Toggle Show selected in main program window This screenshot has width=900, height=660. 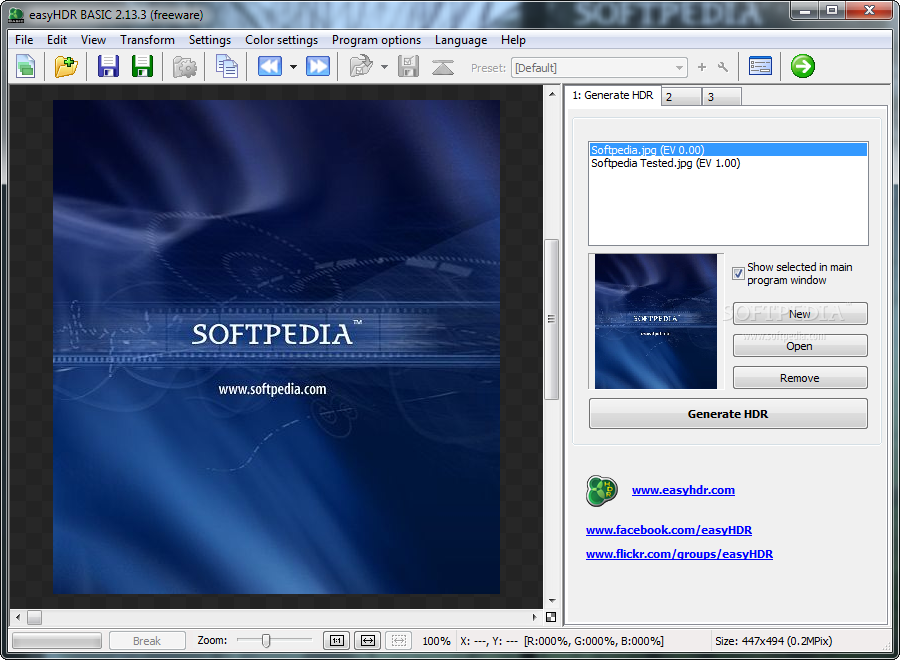point(738,274)
